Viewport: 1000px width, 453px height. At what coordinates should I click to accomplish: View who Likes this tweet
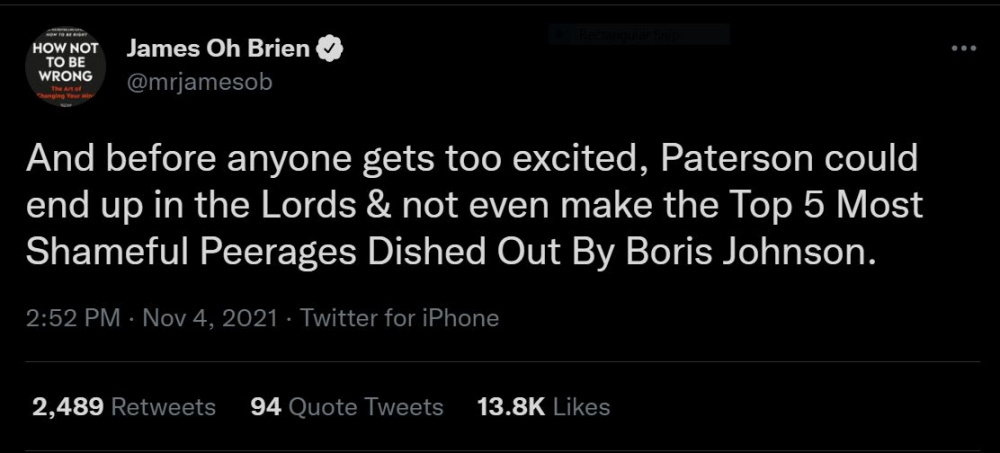pyautogui.click(x=581, y=407)
